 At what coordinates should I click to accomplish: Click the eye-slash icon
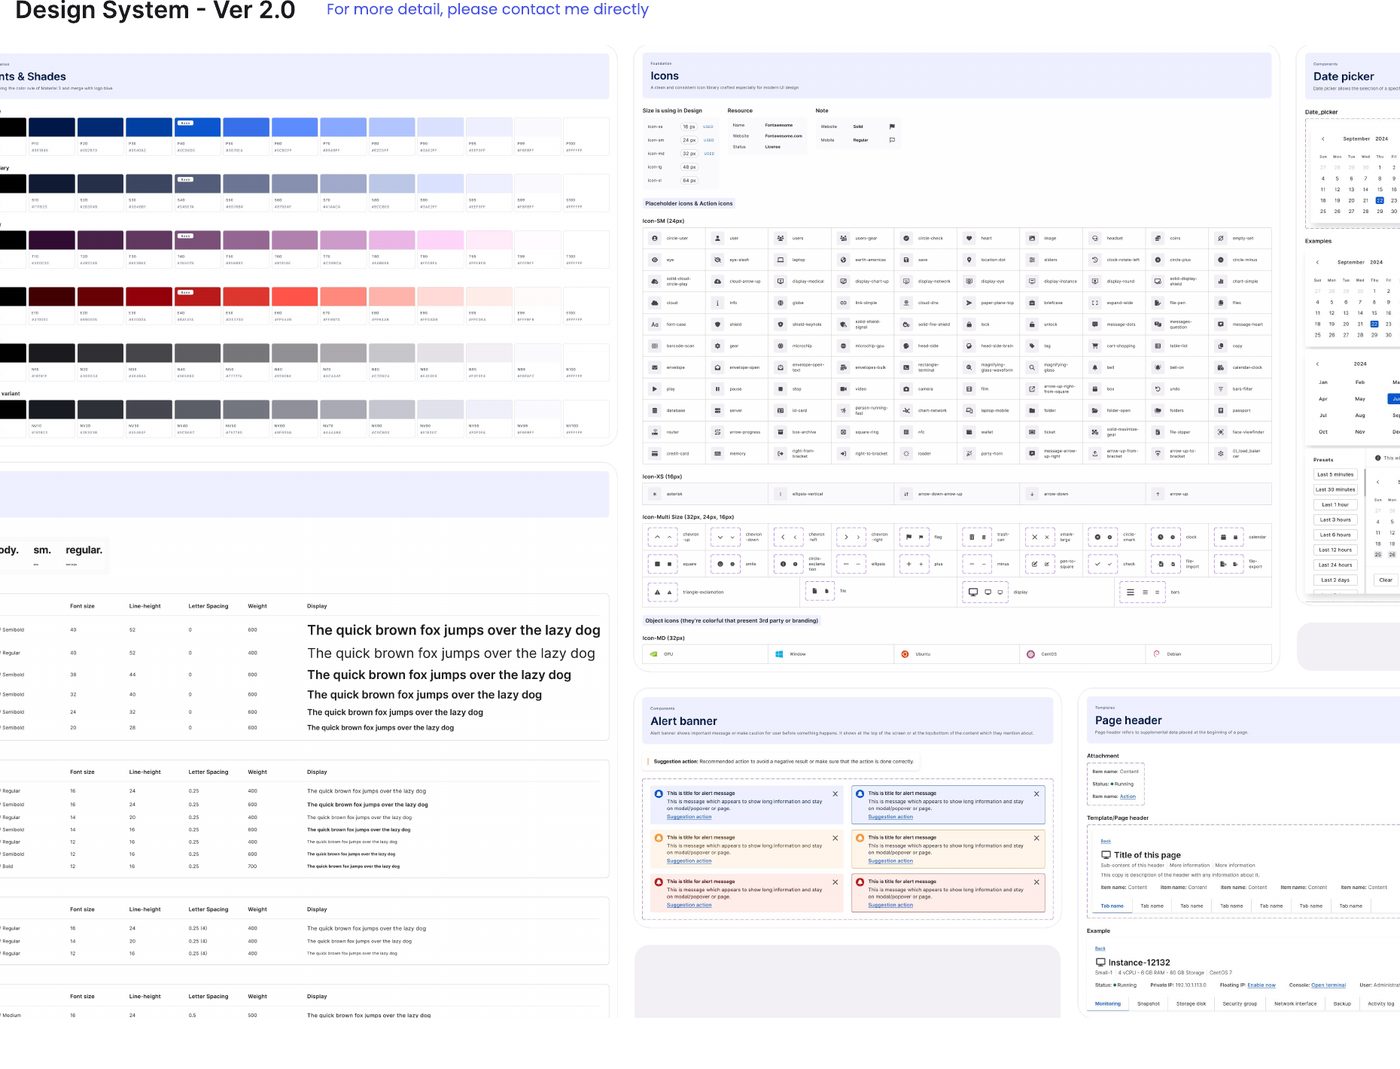717,260
